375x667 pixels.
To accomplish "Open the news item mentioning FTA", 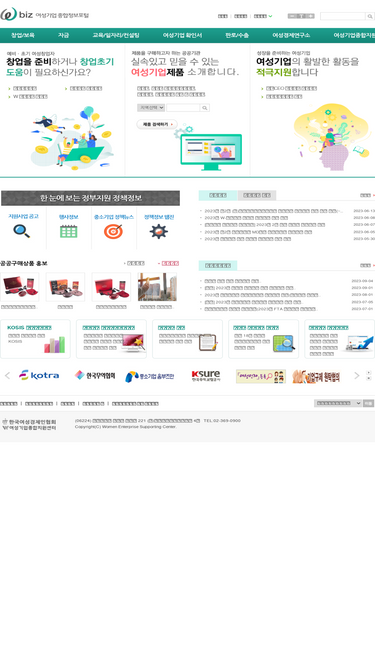I will [x=260, y=309].
